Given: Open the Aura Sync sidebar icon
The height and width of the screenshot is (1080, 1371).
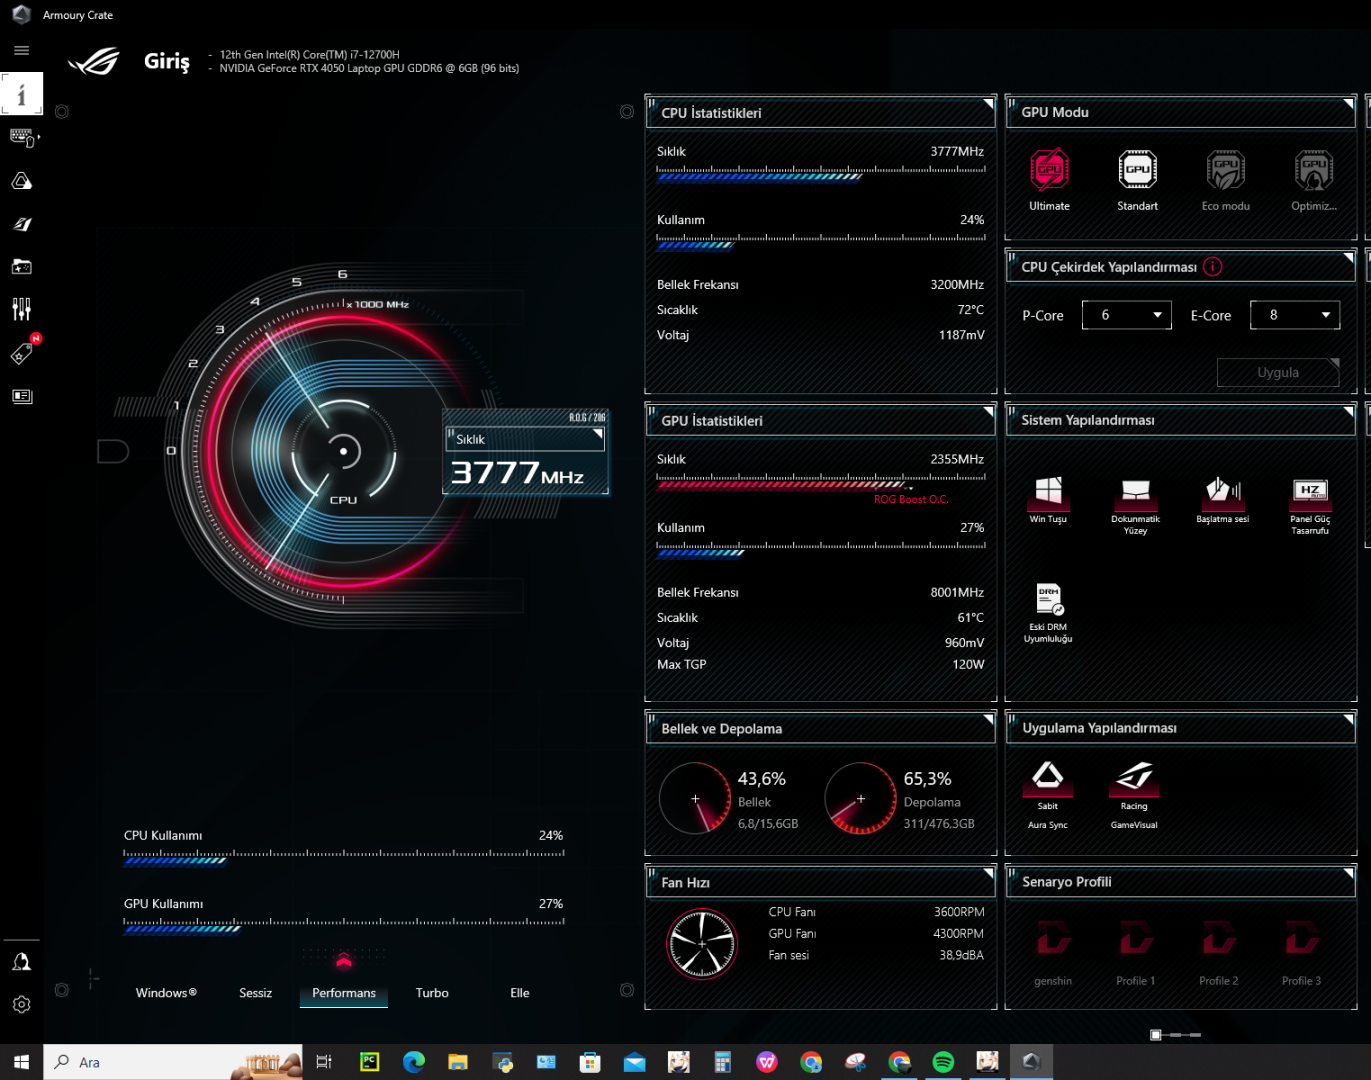Looking at the screenshot, I should (x=21, y=181).
